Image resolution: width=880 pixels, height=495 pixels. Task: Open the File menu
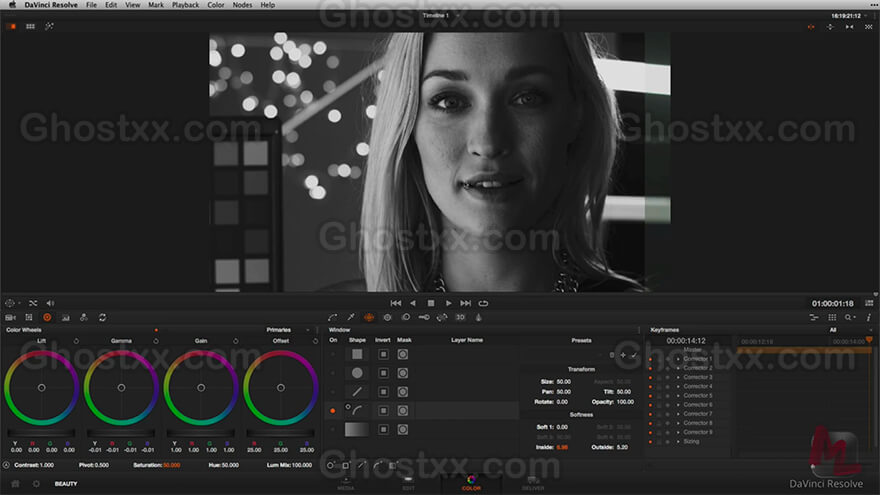pyautogui.click(x=91, y=5)
